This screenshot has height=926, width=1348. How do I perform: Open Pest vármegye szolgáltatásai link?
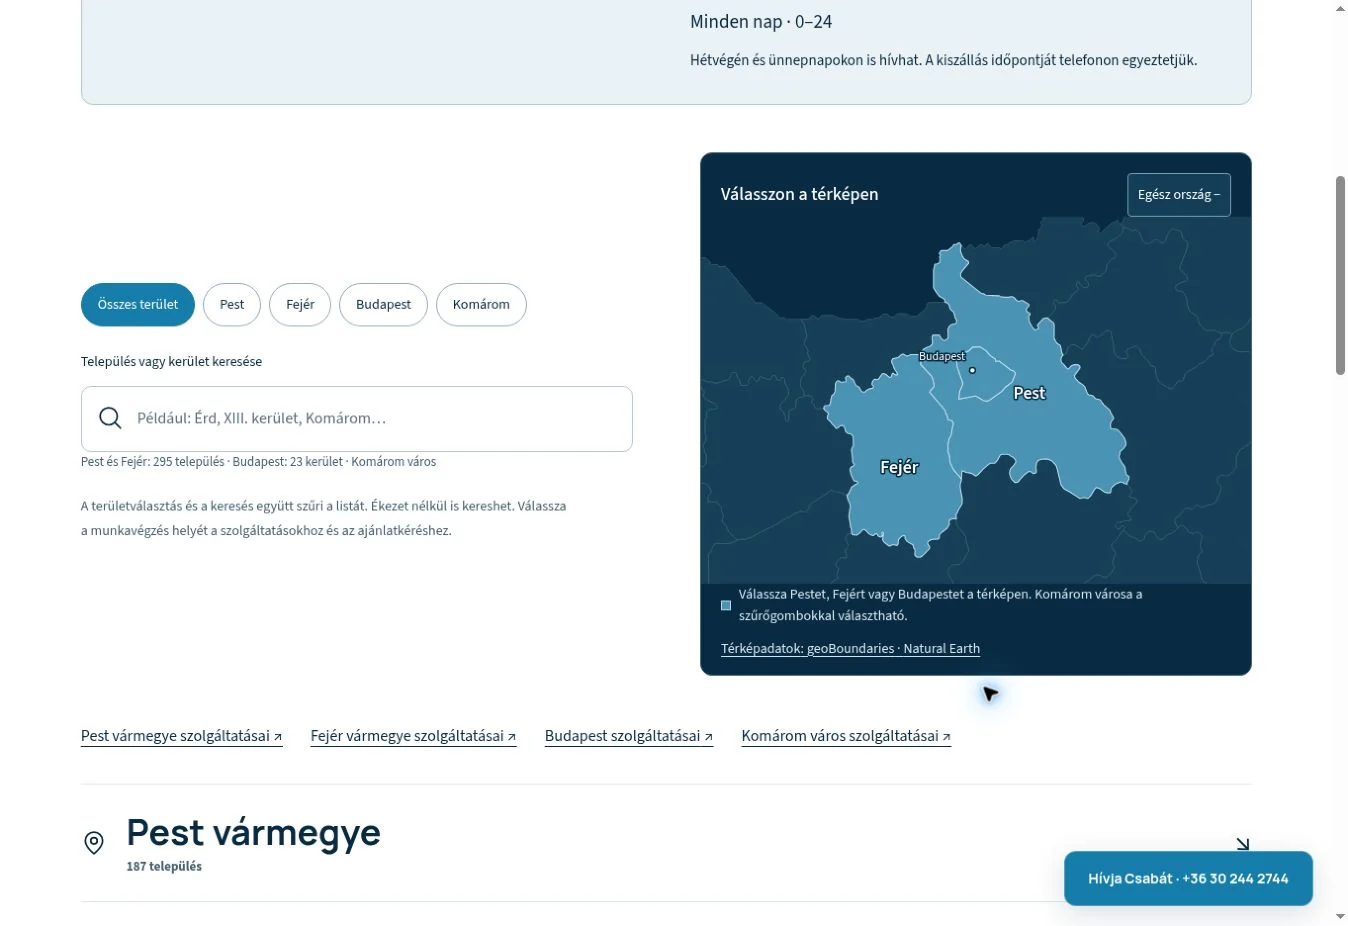pyautogui.click(x=182, y=736)
